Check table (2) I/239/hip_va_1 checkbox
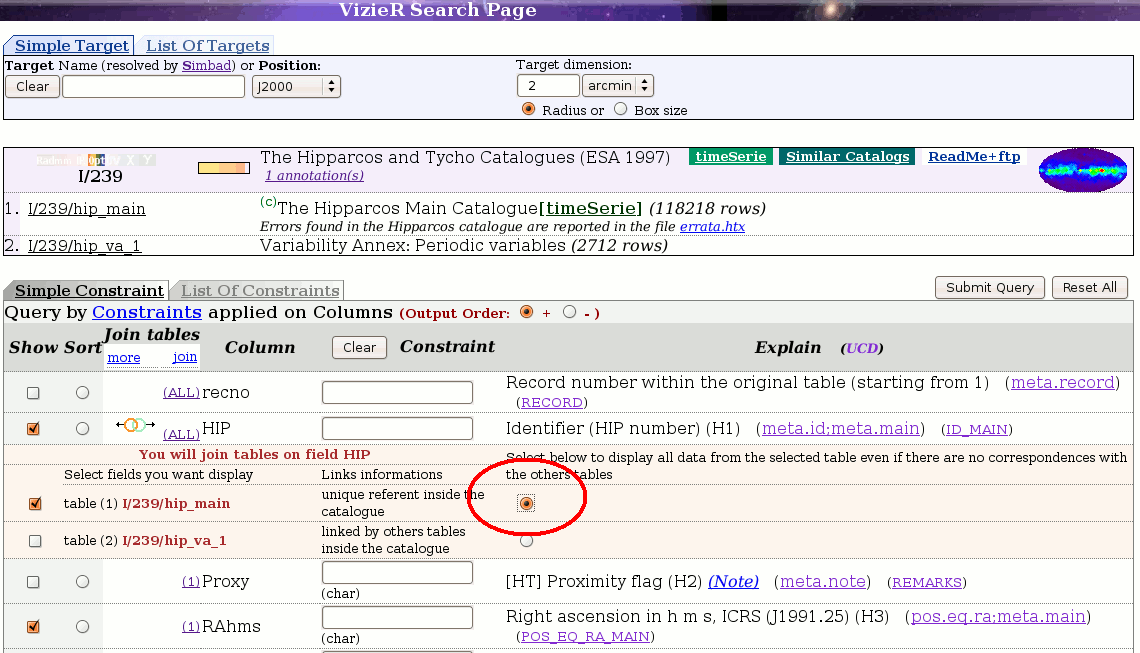The image size is (1140, 653). point(35,541)
